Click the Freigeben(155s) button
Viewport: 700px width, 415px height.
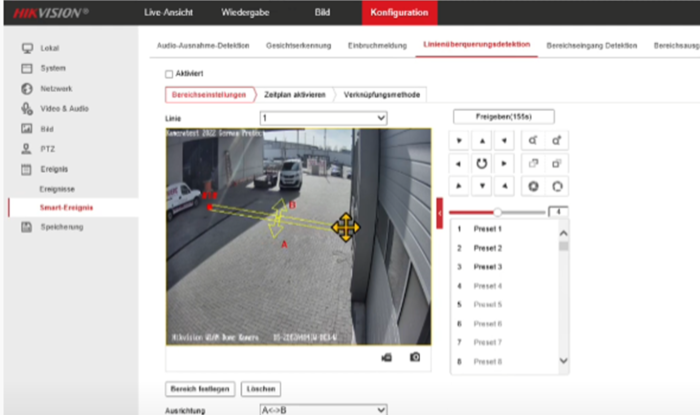(x=504, y=117)
